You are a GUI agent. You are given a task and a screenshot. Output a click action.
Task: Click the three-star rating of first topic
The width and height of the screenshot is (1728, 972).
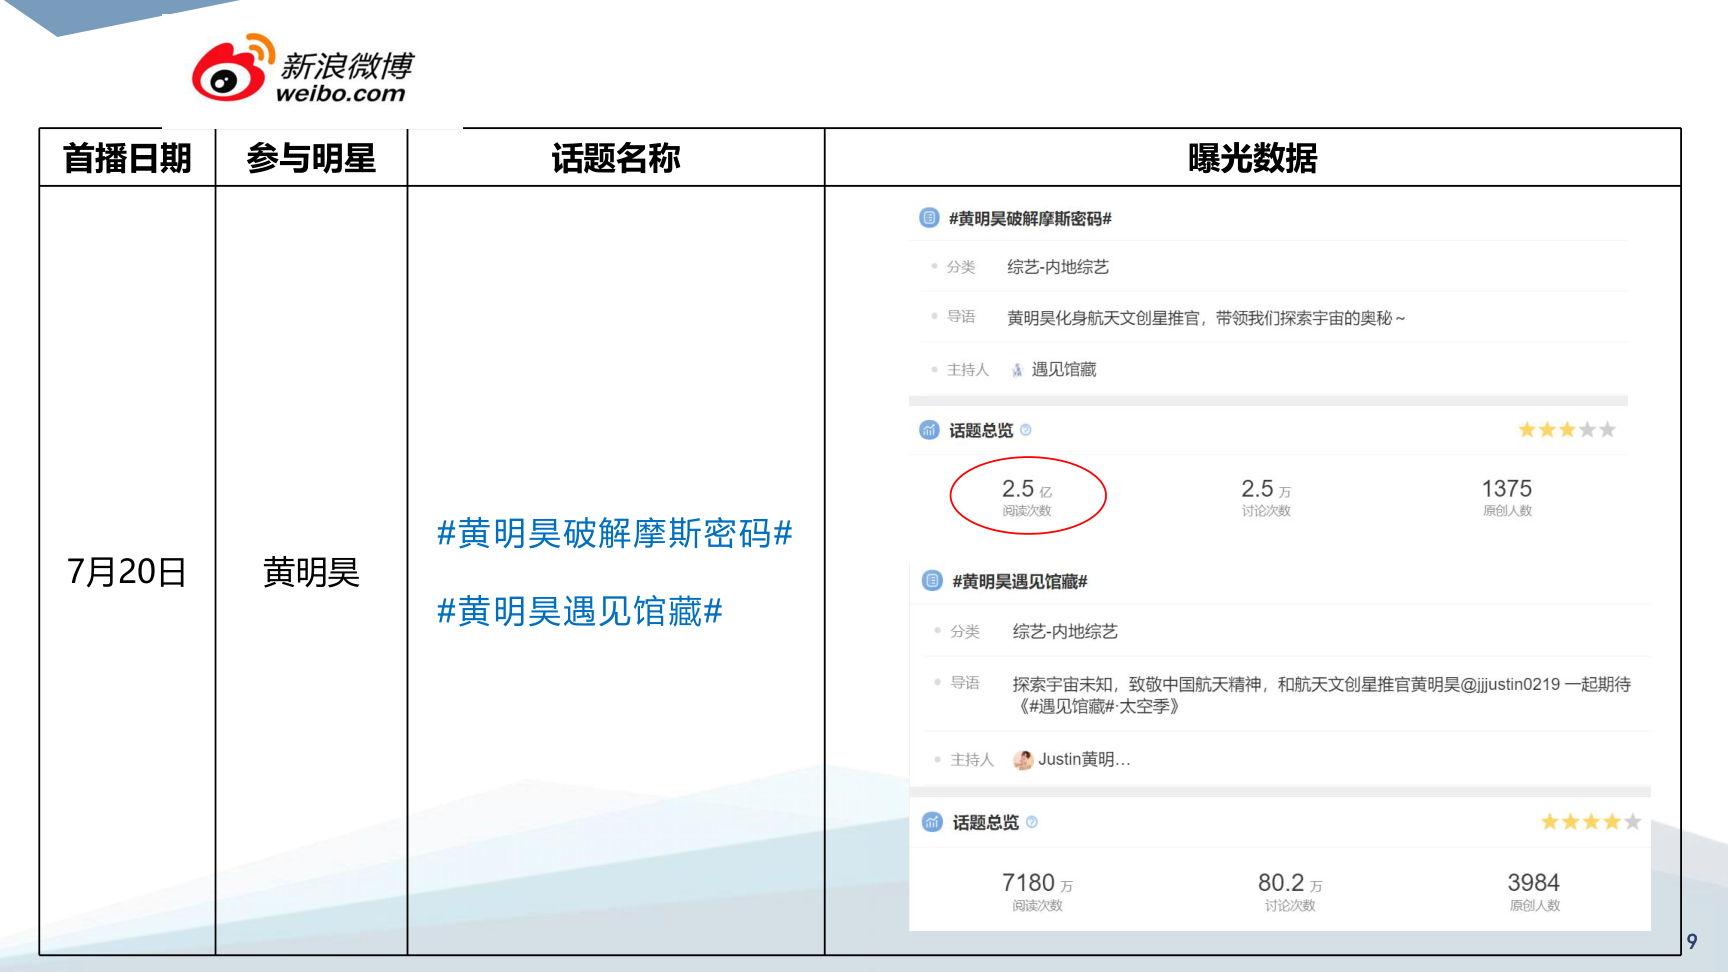click(1567, 430)
